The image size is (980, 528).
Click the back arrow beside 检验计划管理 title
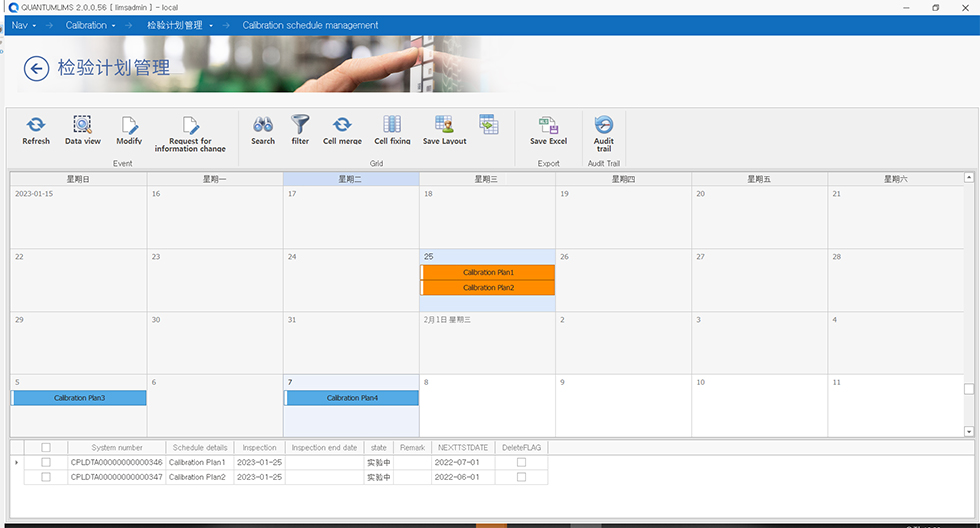point(36,68)
